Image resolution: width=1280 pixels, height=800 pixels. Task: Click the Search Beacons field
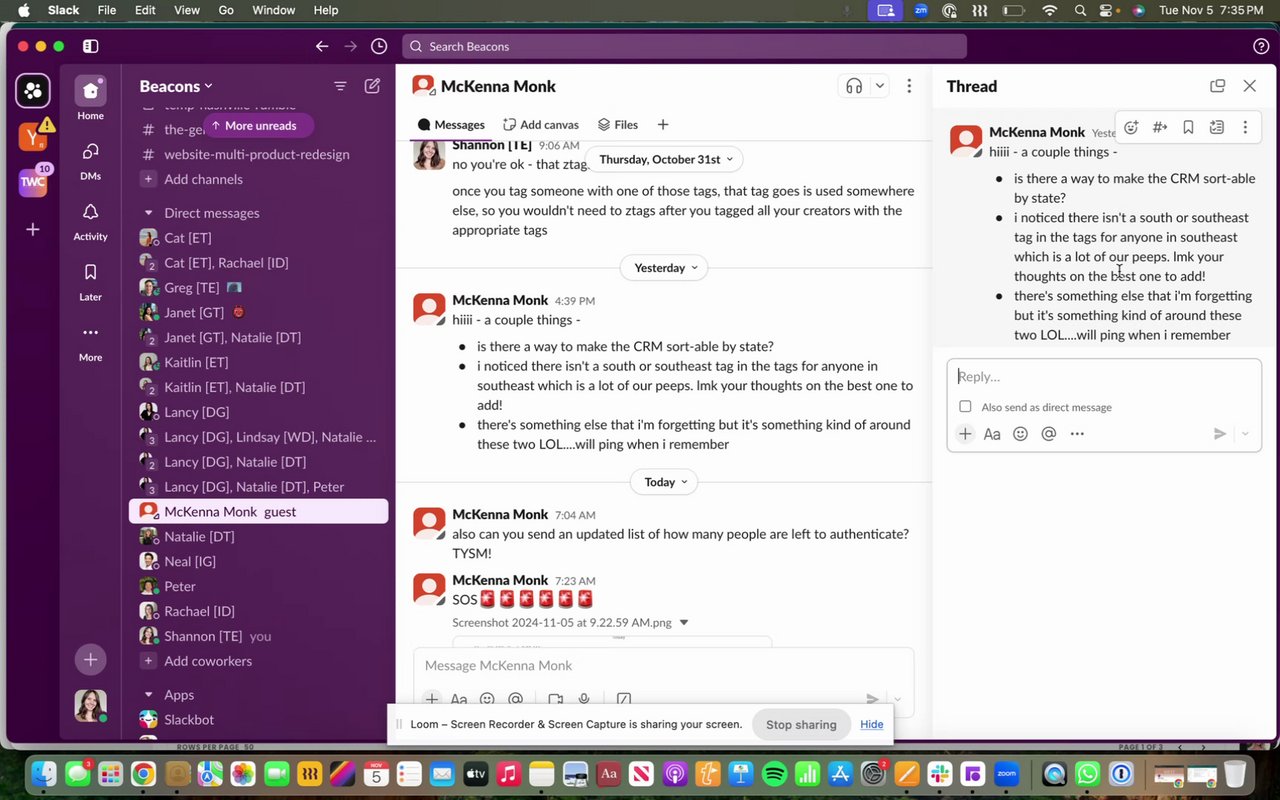[684, 46]
